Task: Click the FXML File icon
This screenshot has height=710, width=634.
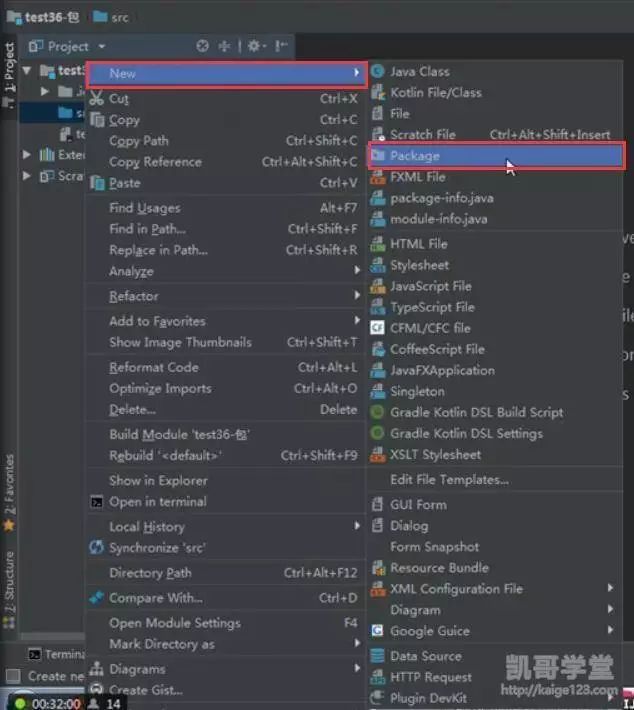Action: point(377,177)
